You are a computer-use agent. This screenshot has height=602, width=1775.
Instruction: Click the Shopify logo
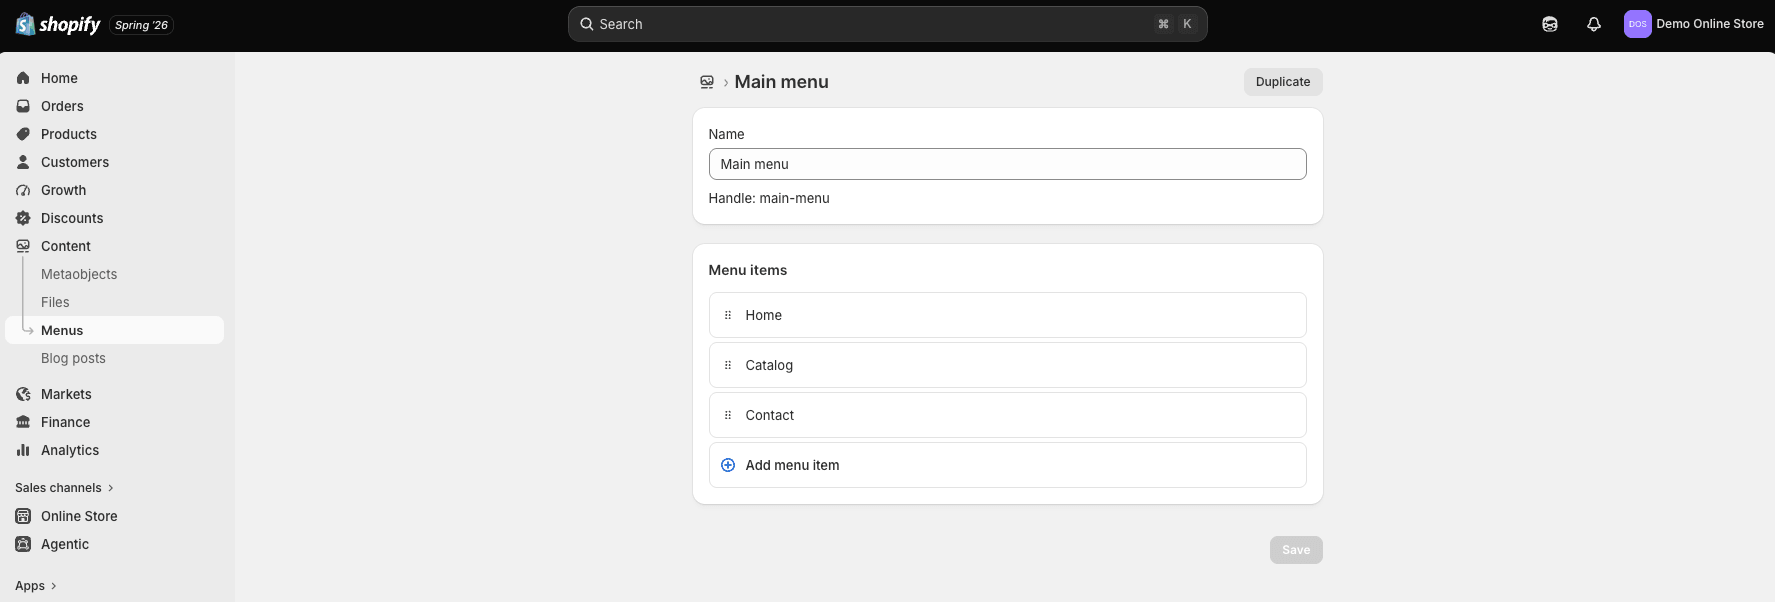(x=58, y=24)
